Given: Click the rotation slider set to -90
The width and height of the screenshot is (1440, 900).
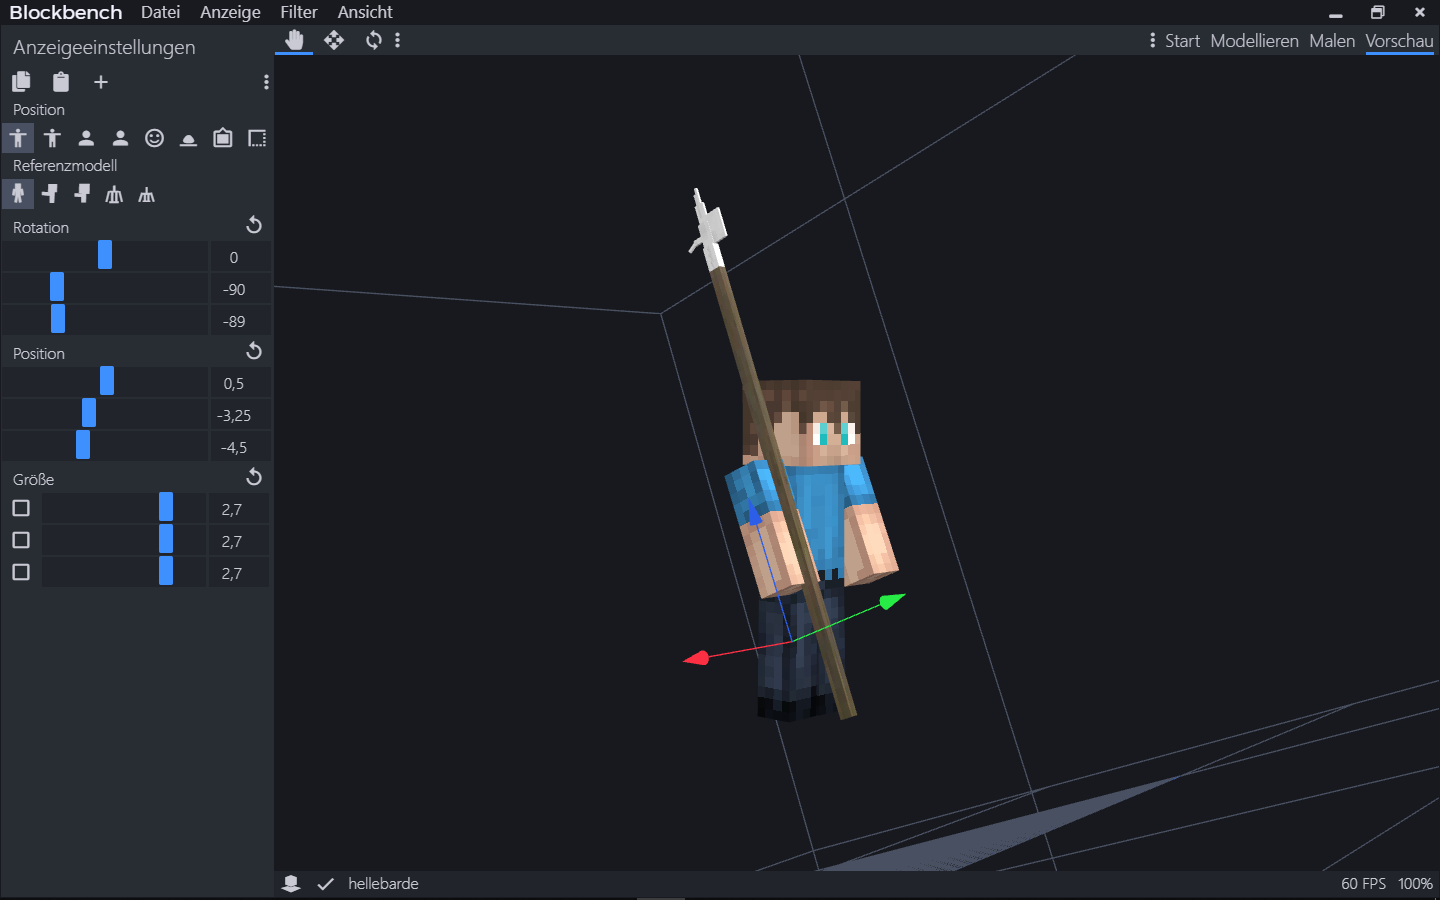Looking at the screenshot, I should [x=105, y=288].
